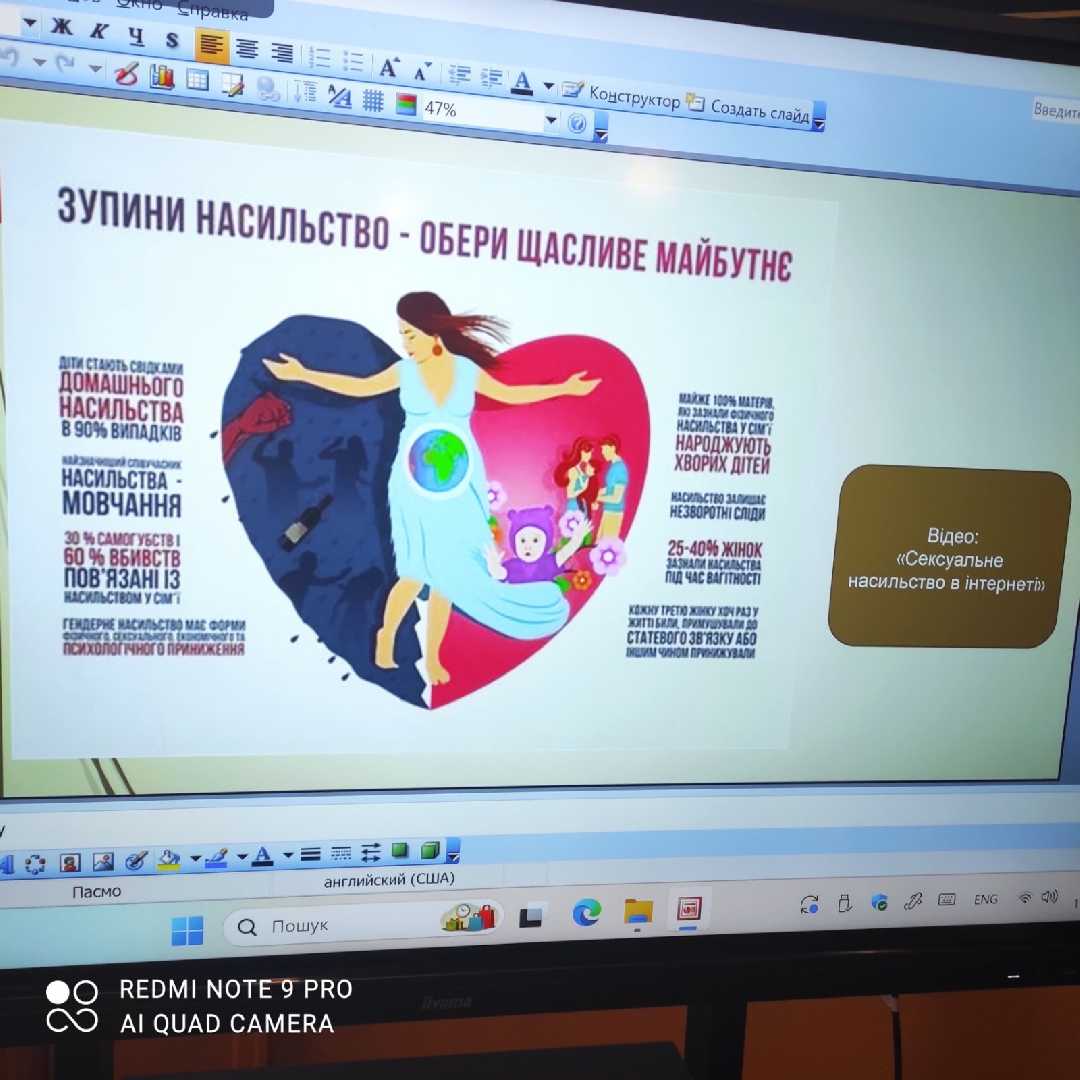Open the Справка menu

[213, 12]
